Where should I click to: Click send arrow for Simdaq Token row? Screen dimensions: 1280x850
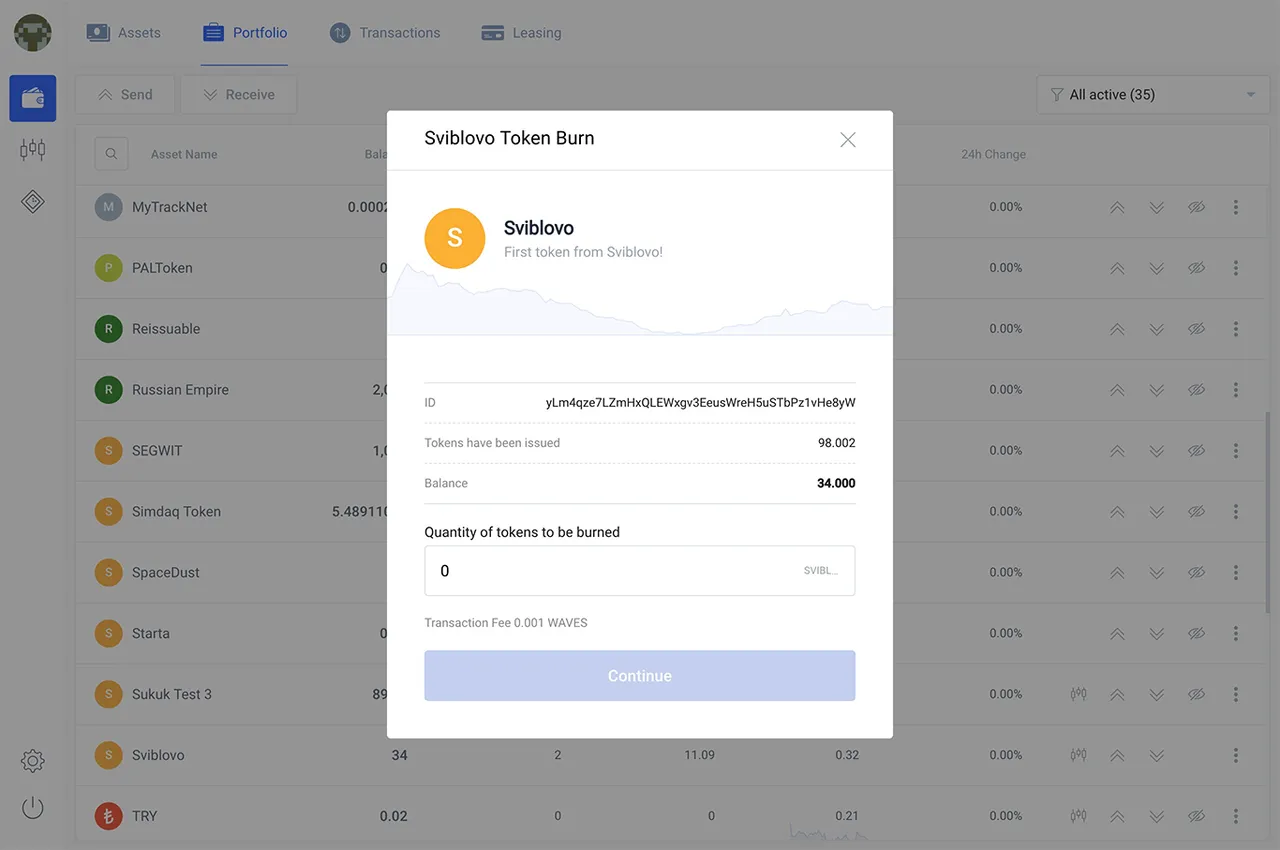pos(1117,512)
